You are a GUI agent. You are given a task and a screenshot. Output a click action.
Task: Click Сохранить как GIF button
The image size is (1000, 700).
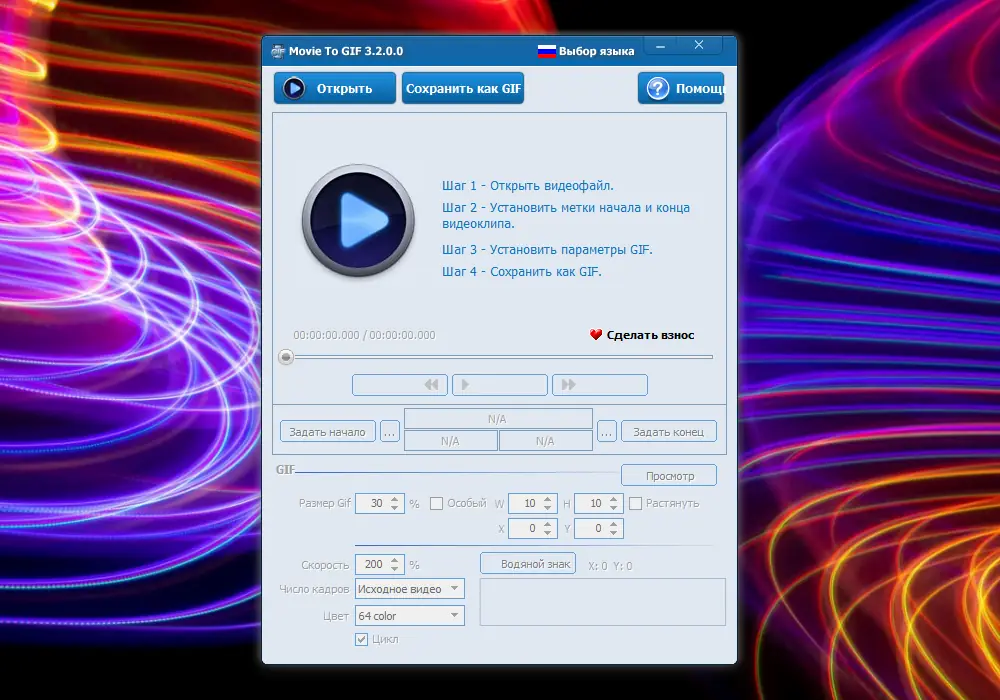tap(463, 88)
